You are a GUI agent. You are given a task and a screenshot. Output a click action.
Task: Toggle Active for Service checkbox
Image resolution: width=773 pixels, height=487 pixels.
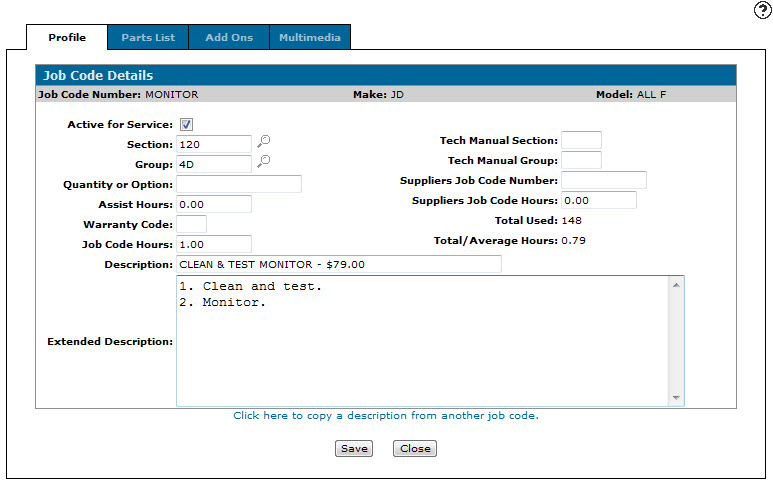(186, 124)
